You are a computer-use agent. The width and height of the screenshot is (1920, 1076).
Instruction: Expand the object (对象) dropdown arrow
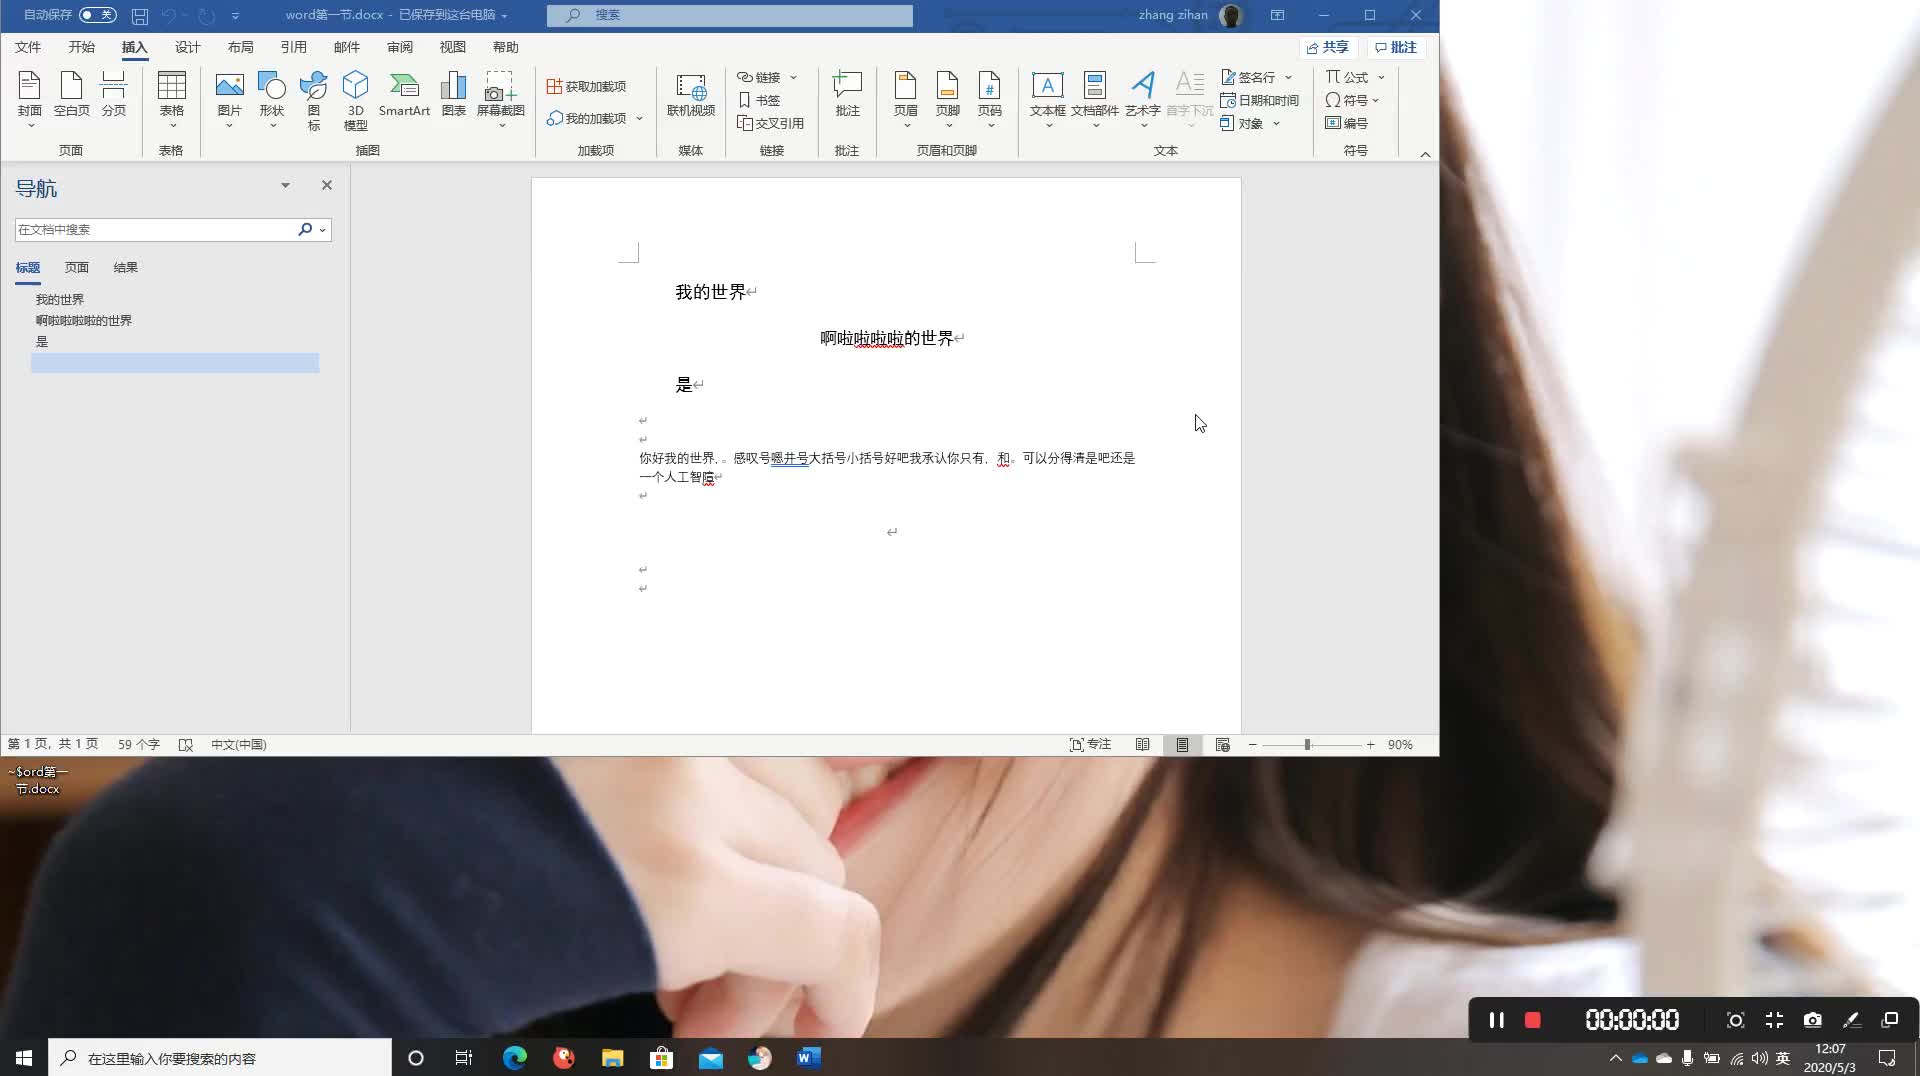click(x=1276, y=123)
